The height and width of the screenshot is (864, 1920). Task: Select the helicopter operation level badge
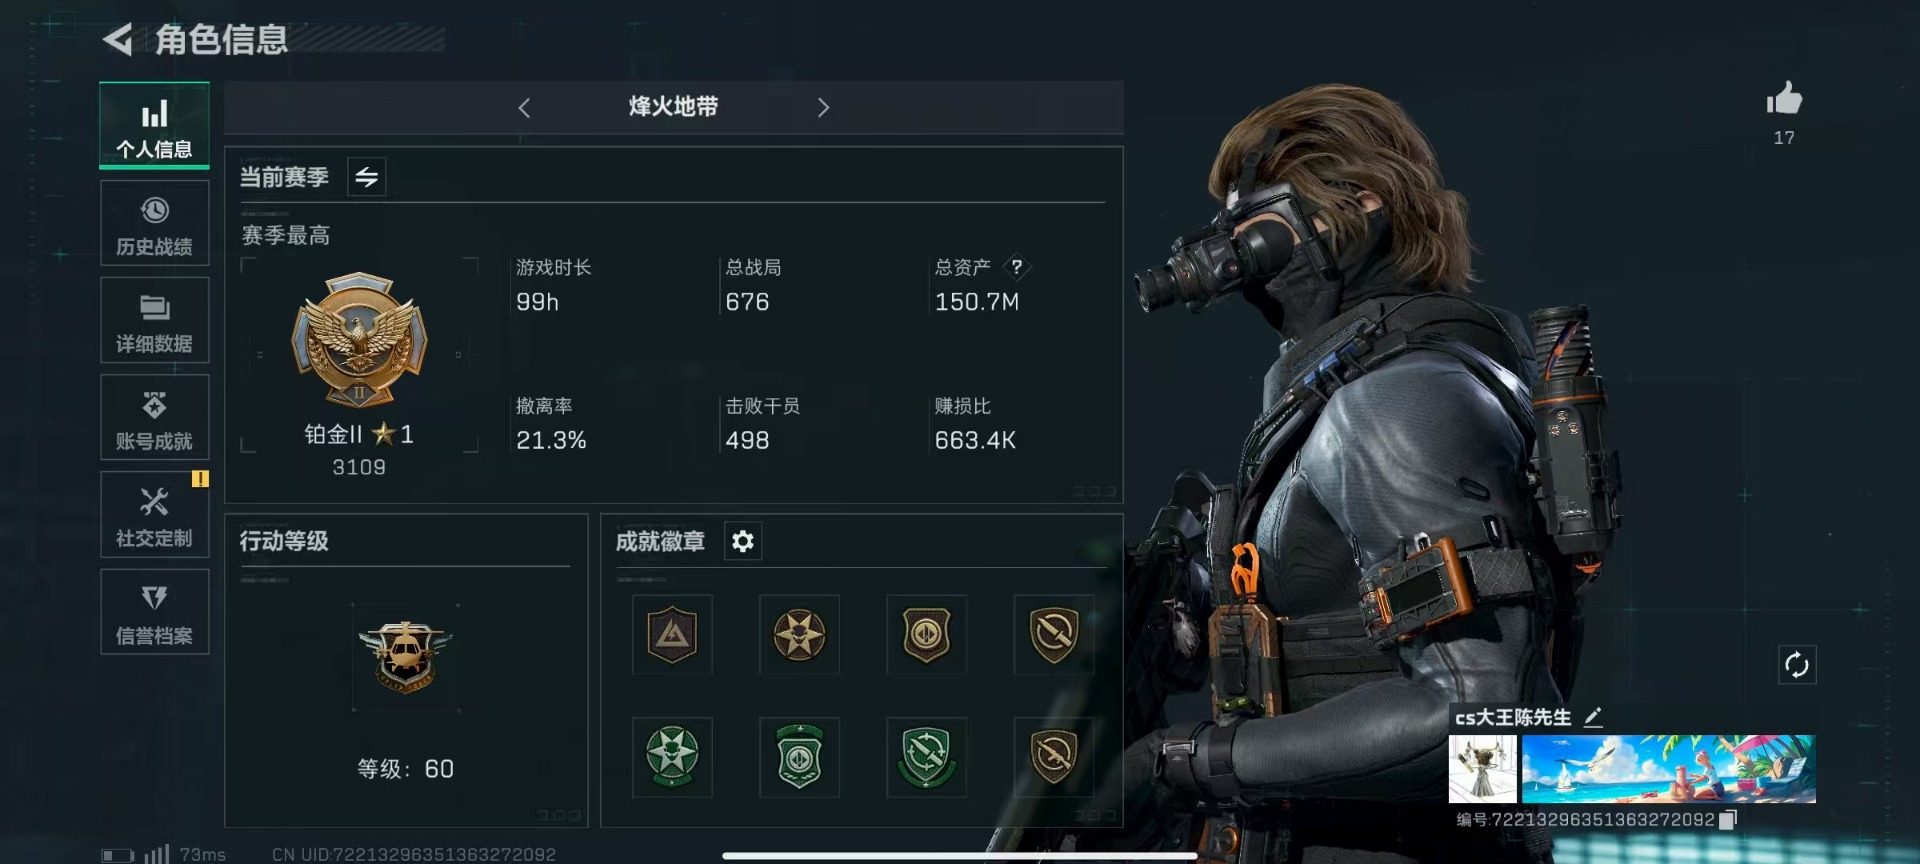pyautogui.click(x=405, y=655)
